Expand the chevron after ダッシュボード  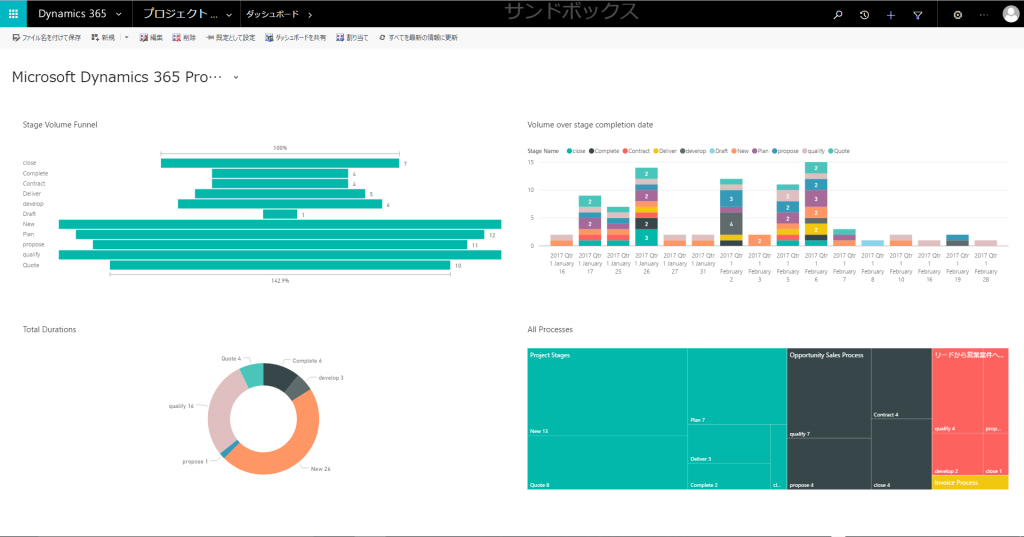[x=310, y=14]
